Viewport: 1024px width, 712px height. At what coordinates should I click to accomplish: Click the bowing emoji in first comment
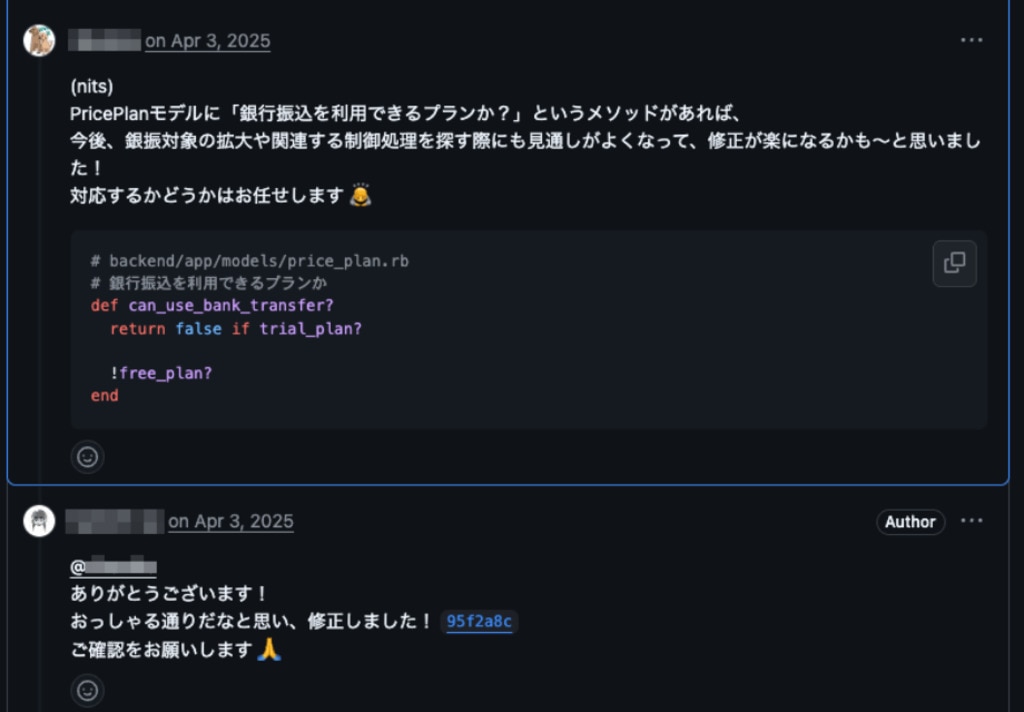360,195
